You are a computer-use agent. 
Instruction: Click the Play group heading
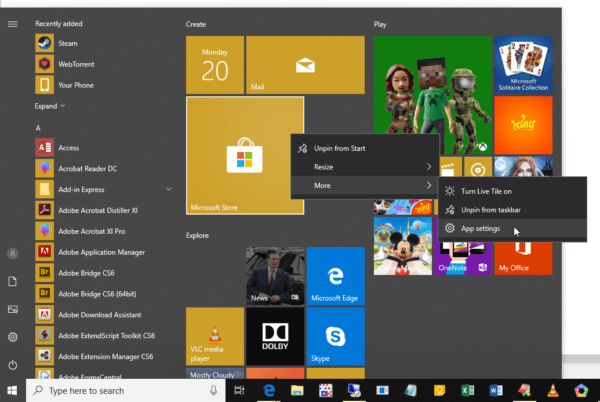pyautogui.click(x=380, y=24)
